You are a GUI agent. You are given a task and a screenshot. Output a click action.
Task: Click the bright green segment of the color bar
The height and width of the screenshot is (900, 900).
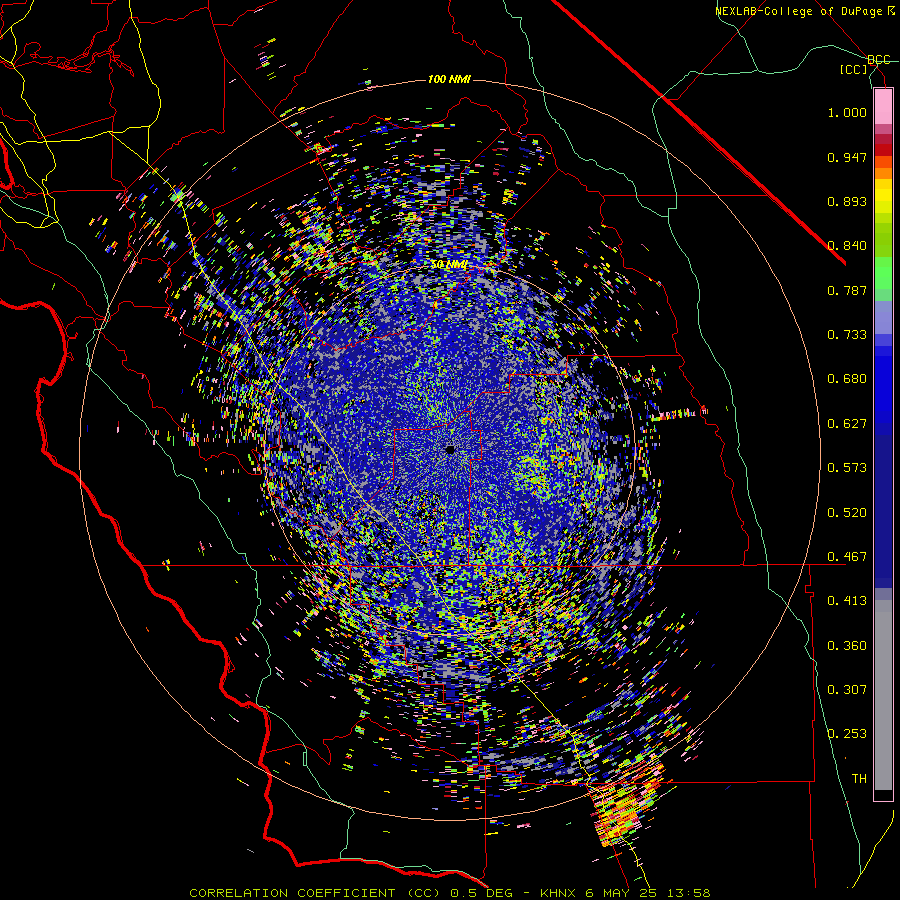(x=883, y=273)
